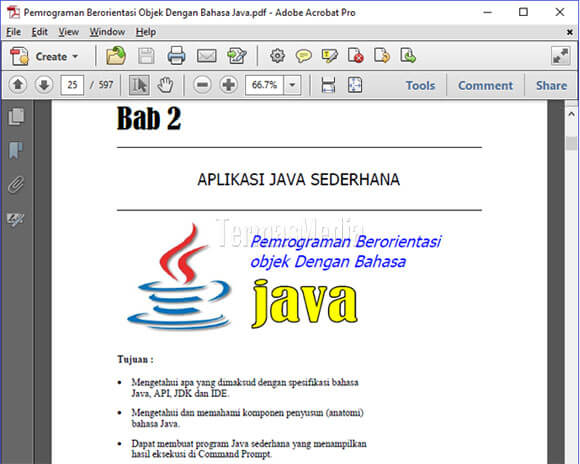Click the page number field showing 25

(72, 85)
